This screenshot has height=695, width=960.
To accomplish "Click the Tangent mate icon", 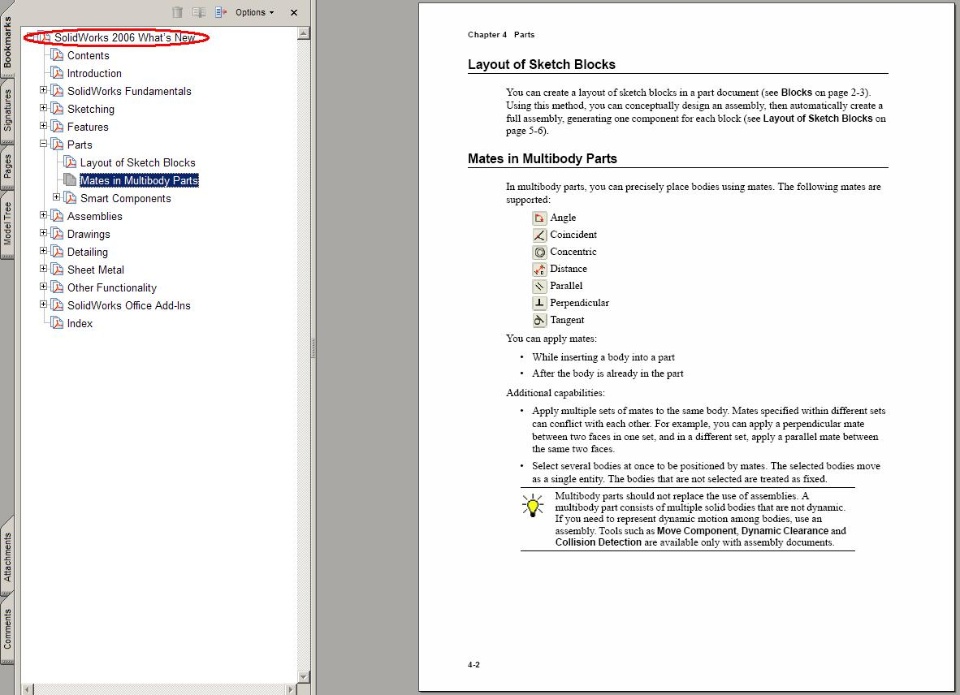I will click(x=539, y=320).
